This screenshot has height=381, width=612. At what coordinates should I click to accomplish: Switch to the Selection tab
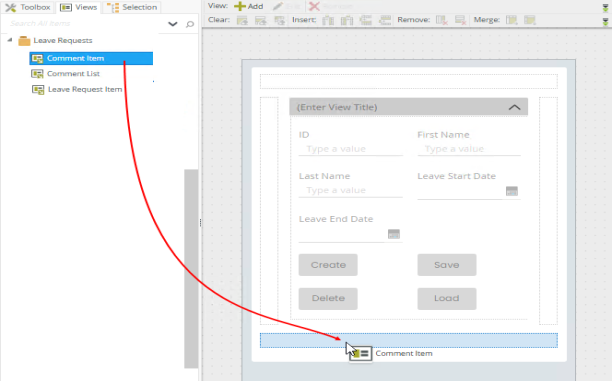pos(132,7)
